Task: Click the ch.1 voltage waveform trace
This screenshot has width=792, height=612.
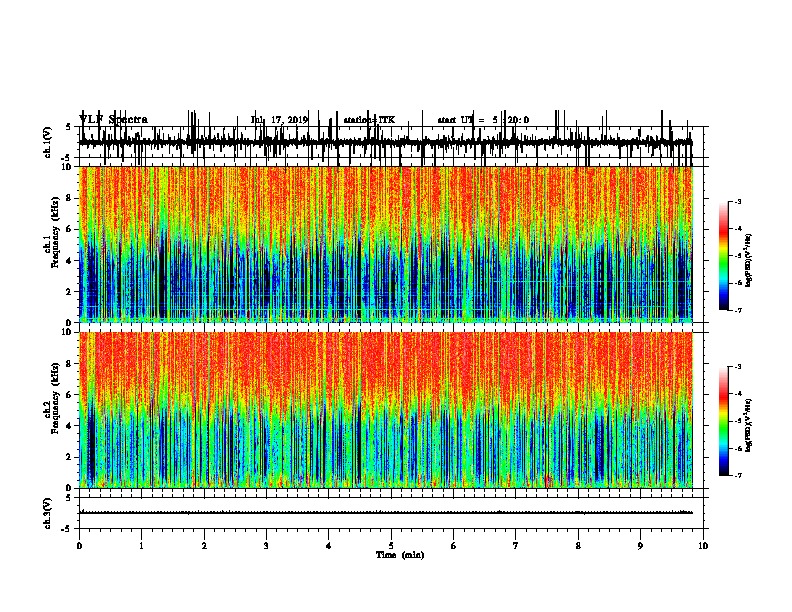Action: [x=385, y=142]
